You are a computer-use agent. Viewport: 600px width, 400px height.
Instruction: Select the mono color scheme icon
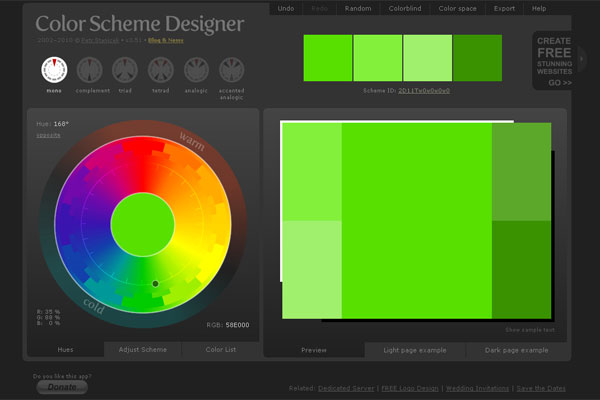pos(54,69)
